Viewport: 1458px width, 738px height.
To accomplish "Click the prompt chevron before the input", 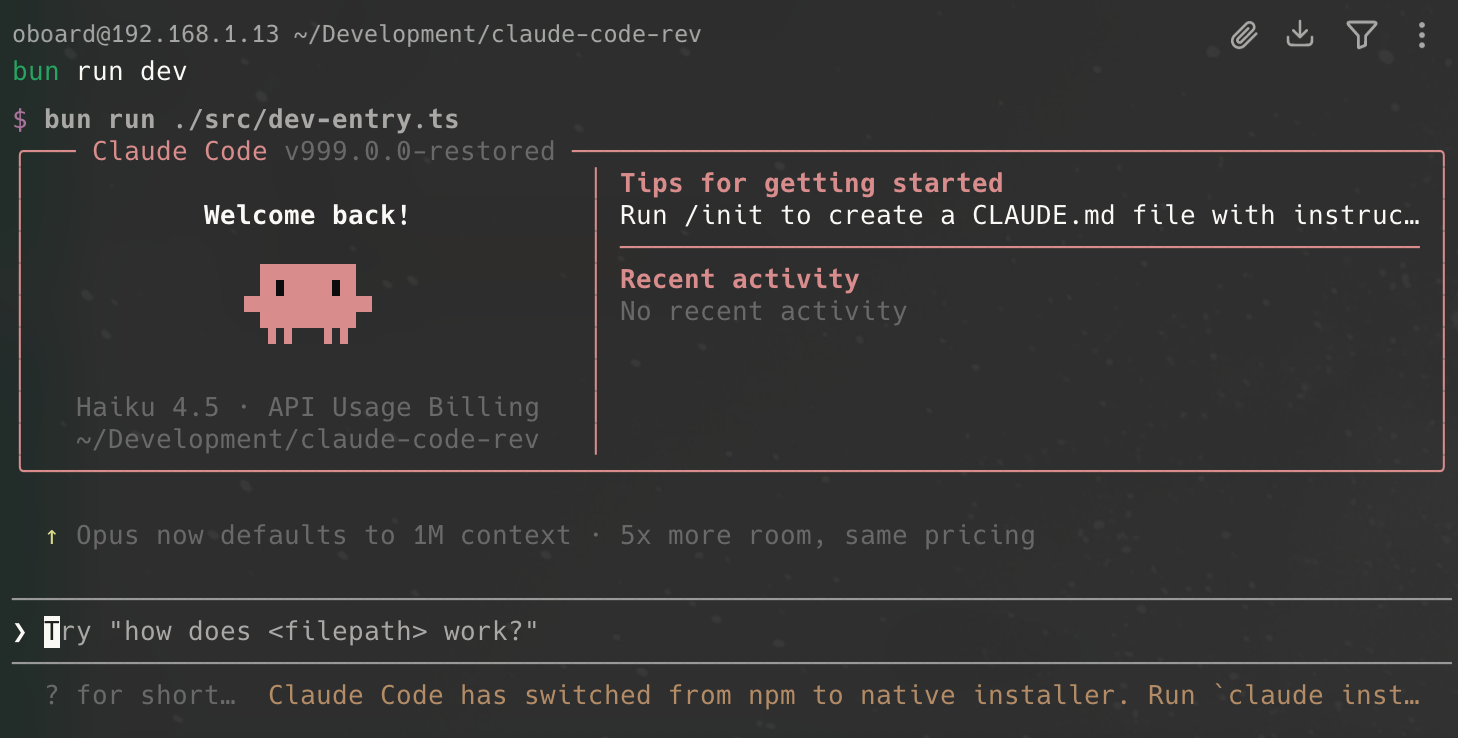I will click(x=20, y=631).
